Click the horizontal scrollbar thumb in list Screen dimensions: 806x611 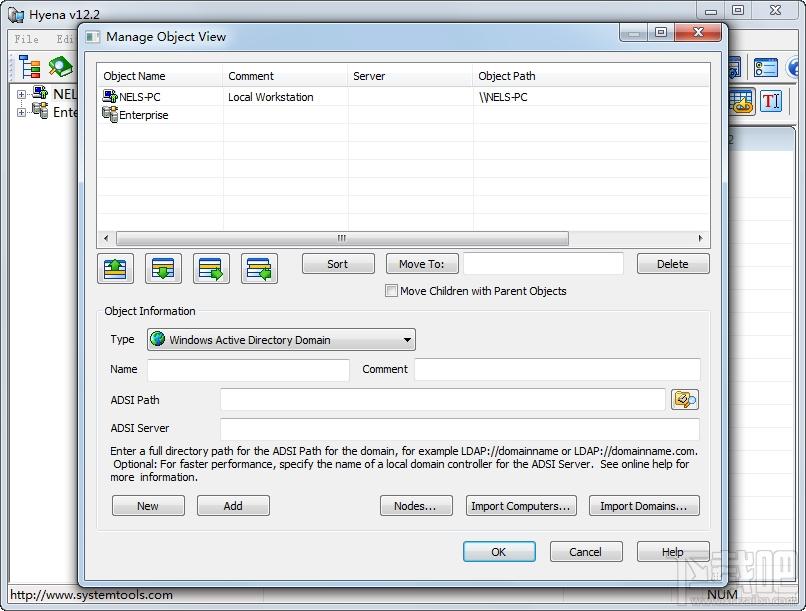tap(342, 238)
